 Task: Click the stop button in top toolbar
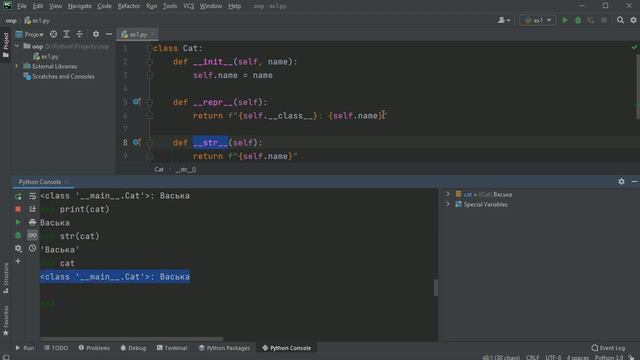click(x=604, y=20)
